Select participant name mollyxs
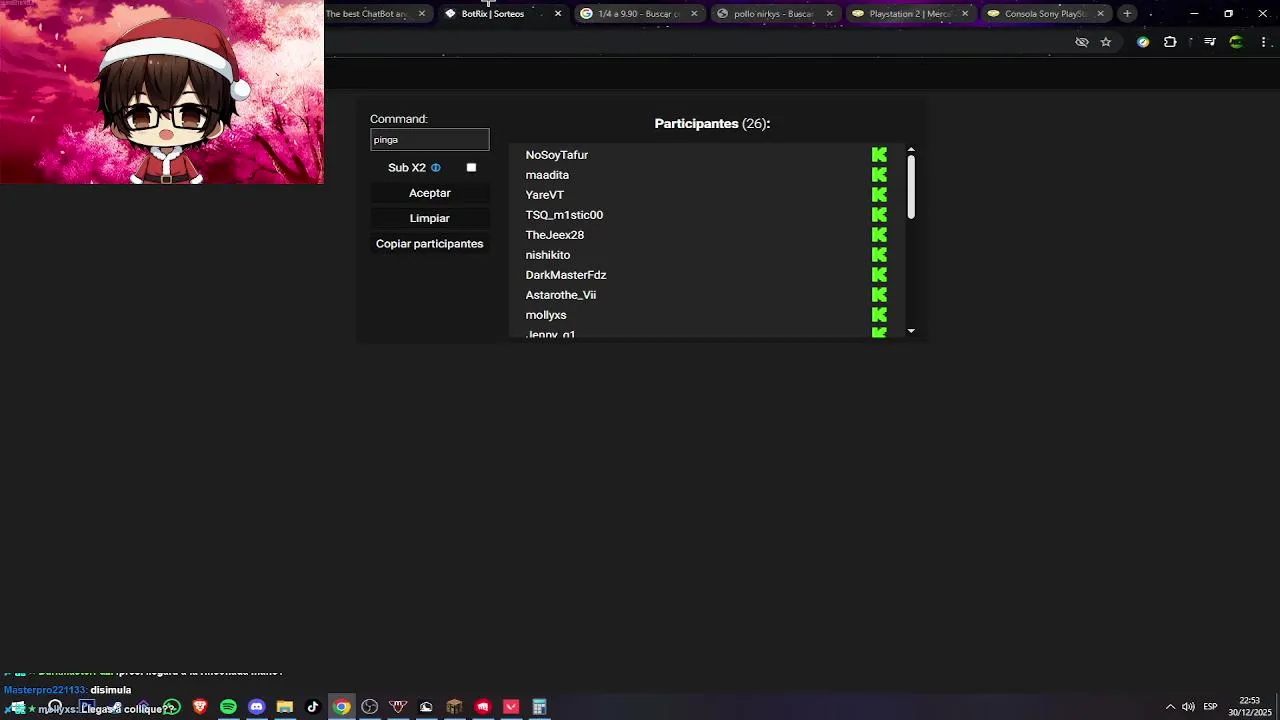Screen dimensions: 1280x720 pyautogui.click(x=546, y=315)
